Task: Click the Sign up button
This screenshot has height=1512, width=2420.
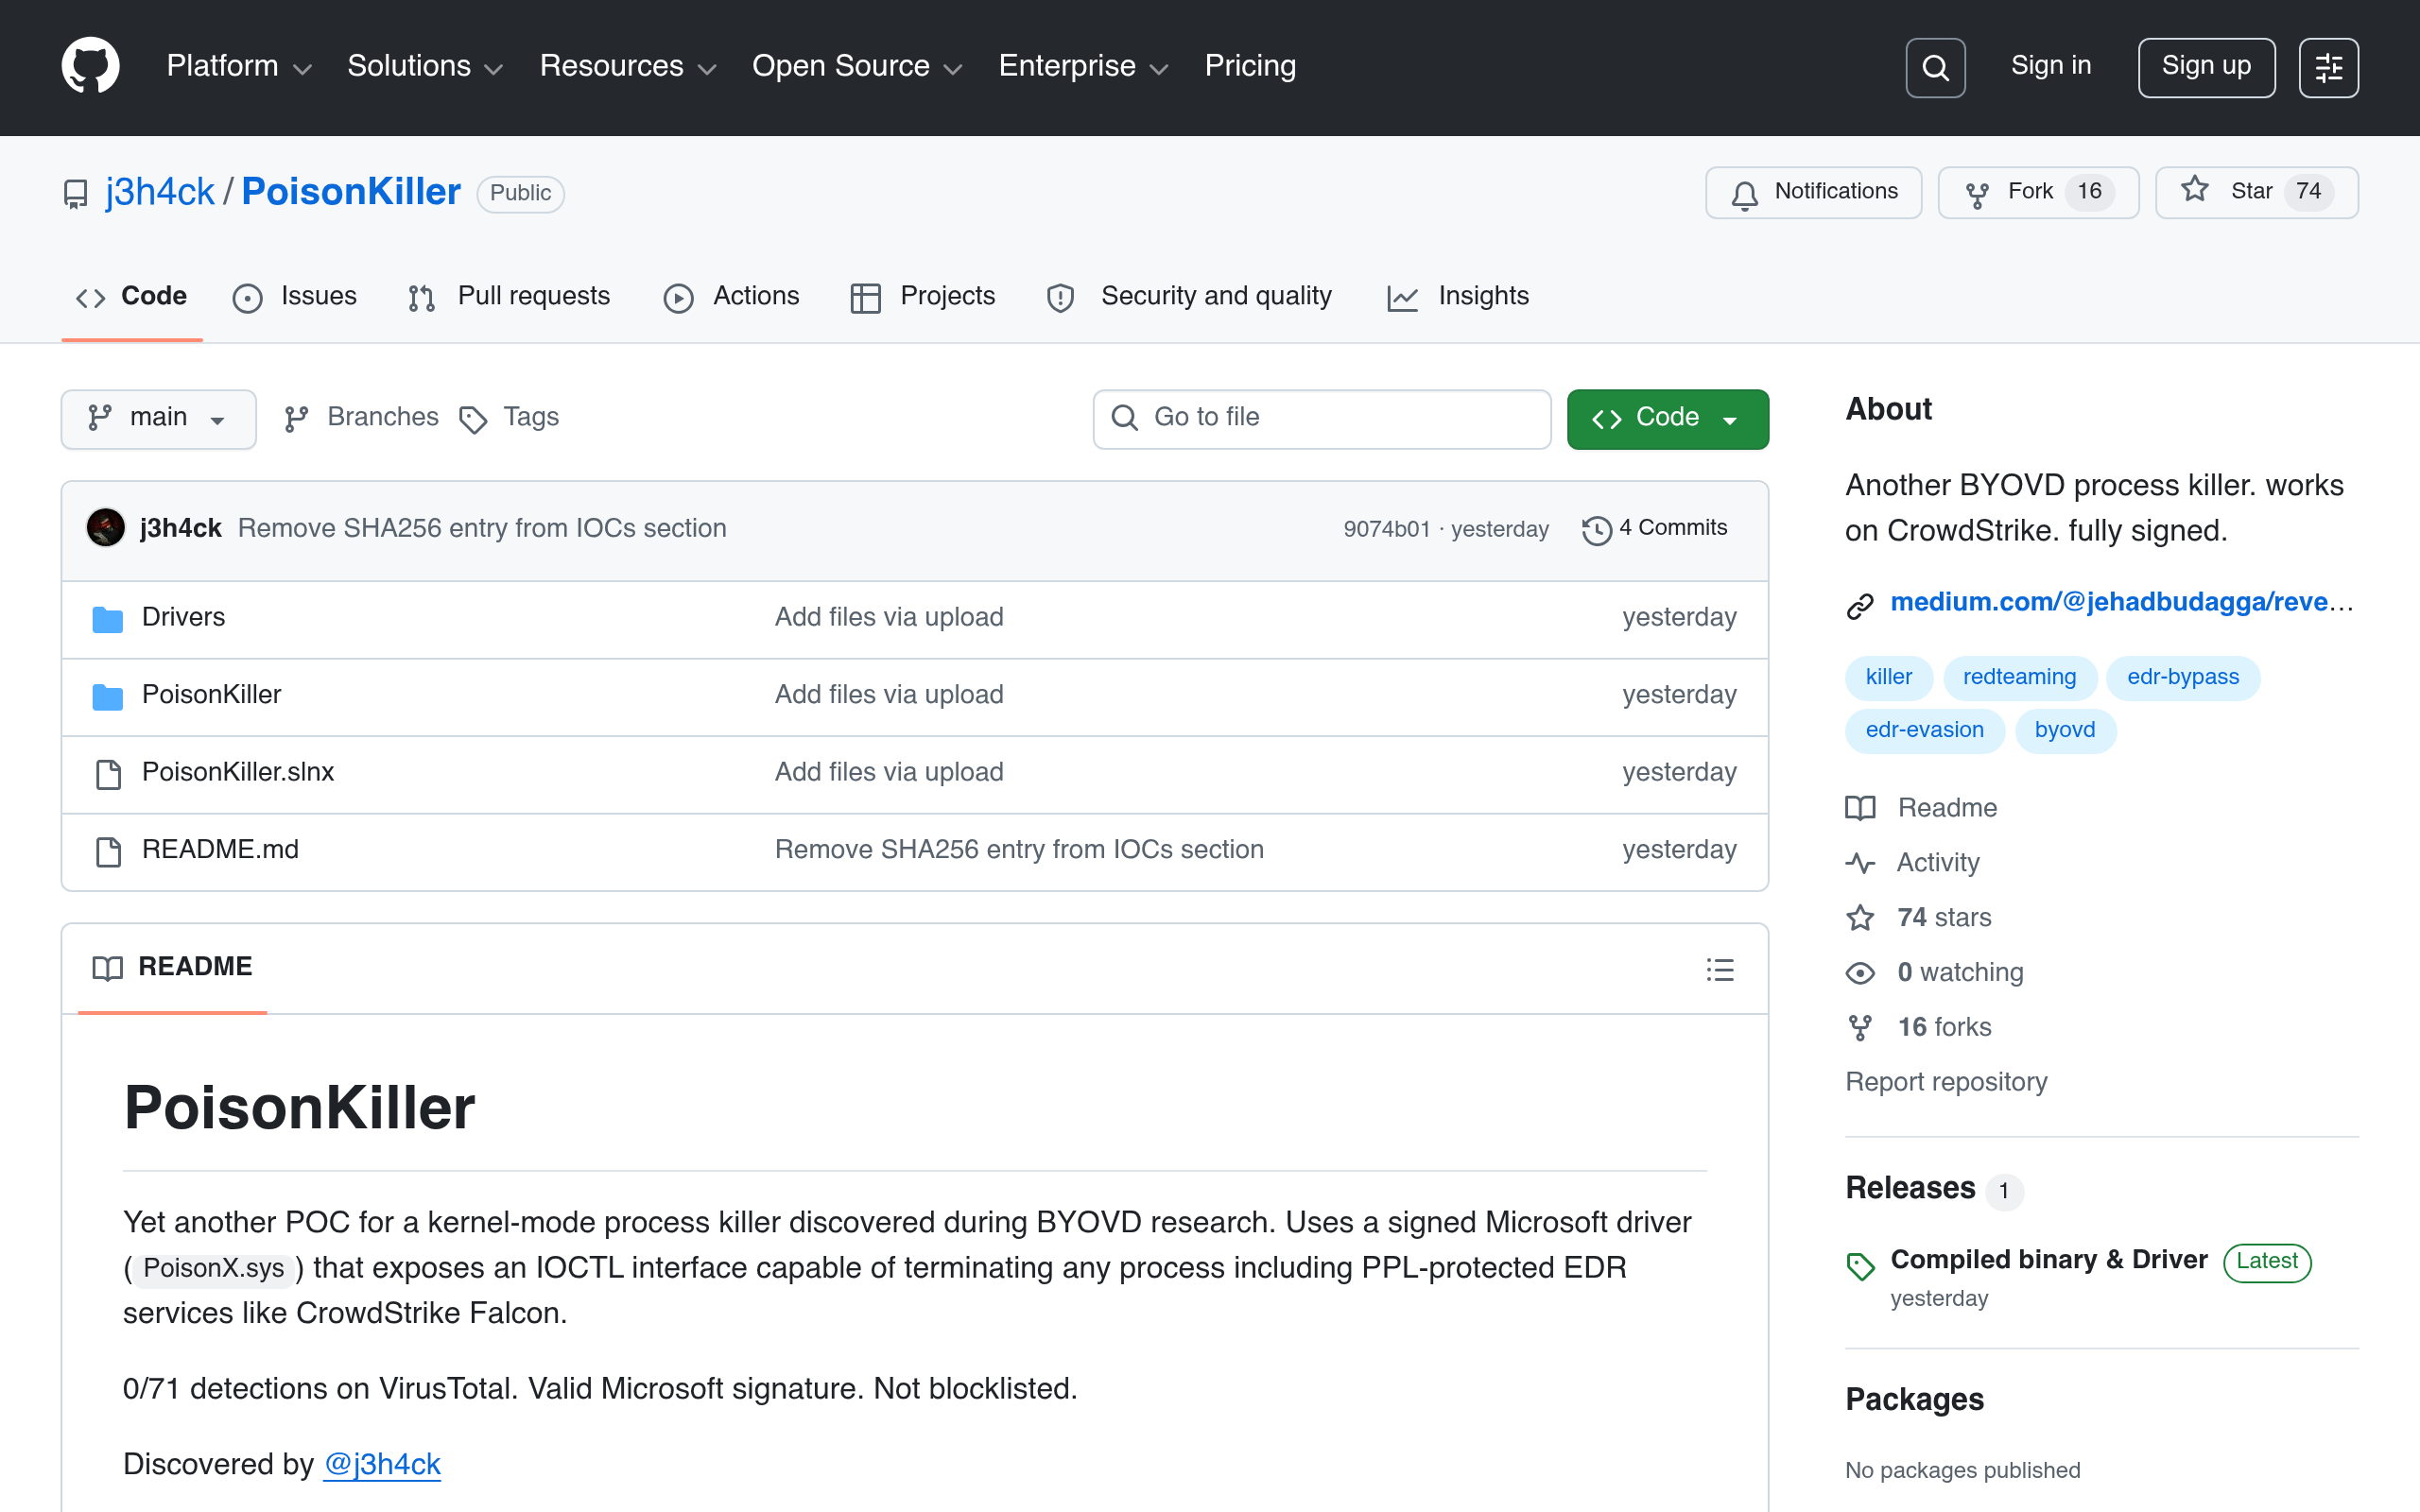Action: tap(2206, 67)
